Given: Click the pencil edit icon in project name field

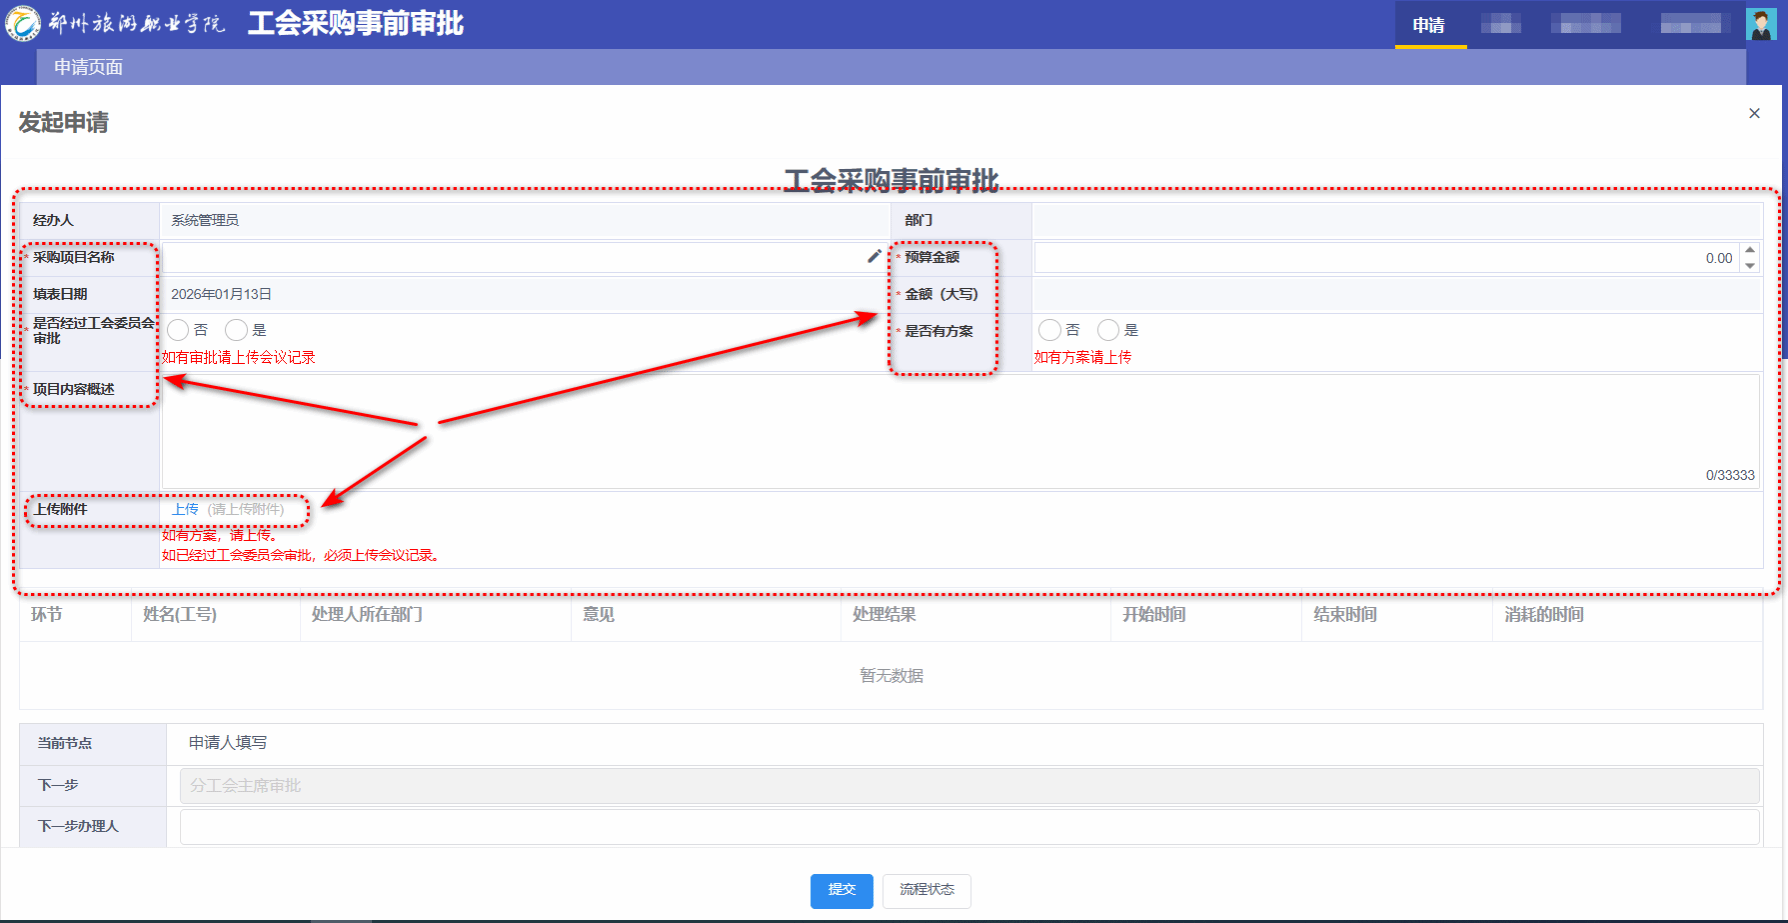Looking at the screenshot, I should (874, 257).
